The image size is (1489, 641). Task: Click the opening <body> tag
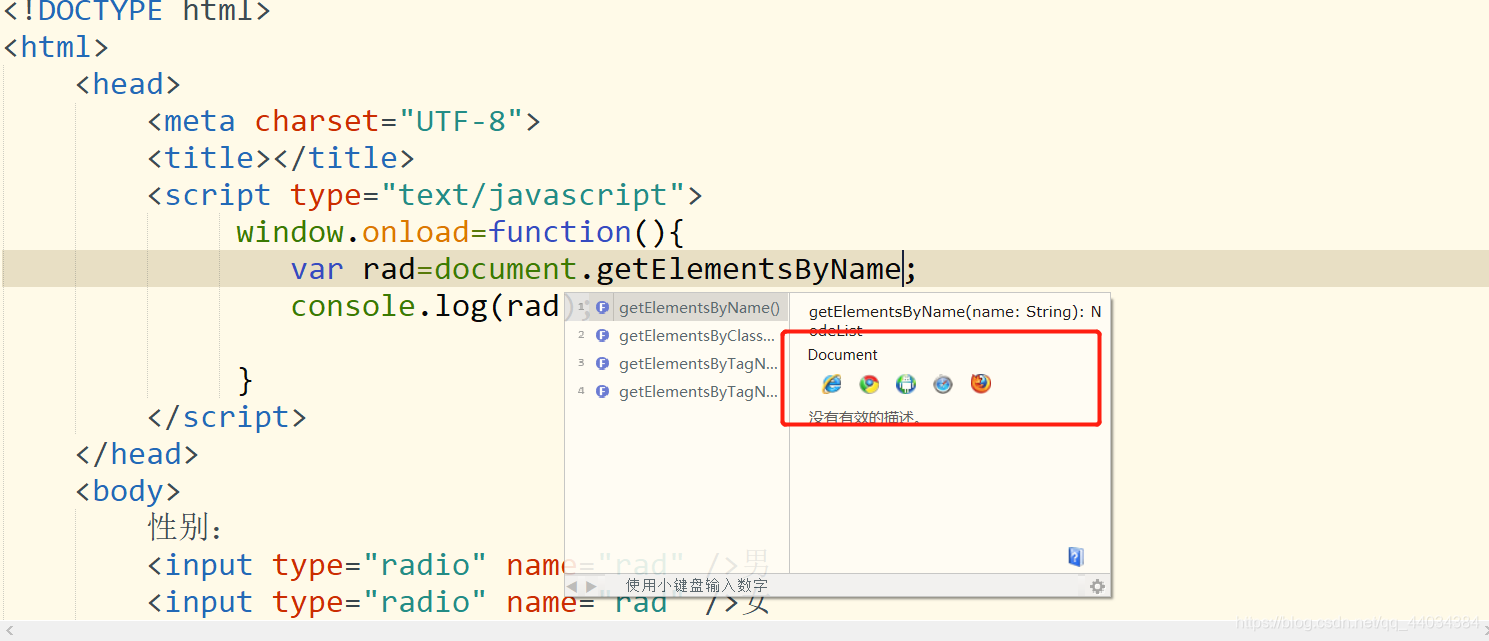click(x=128, y=491)
